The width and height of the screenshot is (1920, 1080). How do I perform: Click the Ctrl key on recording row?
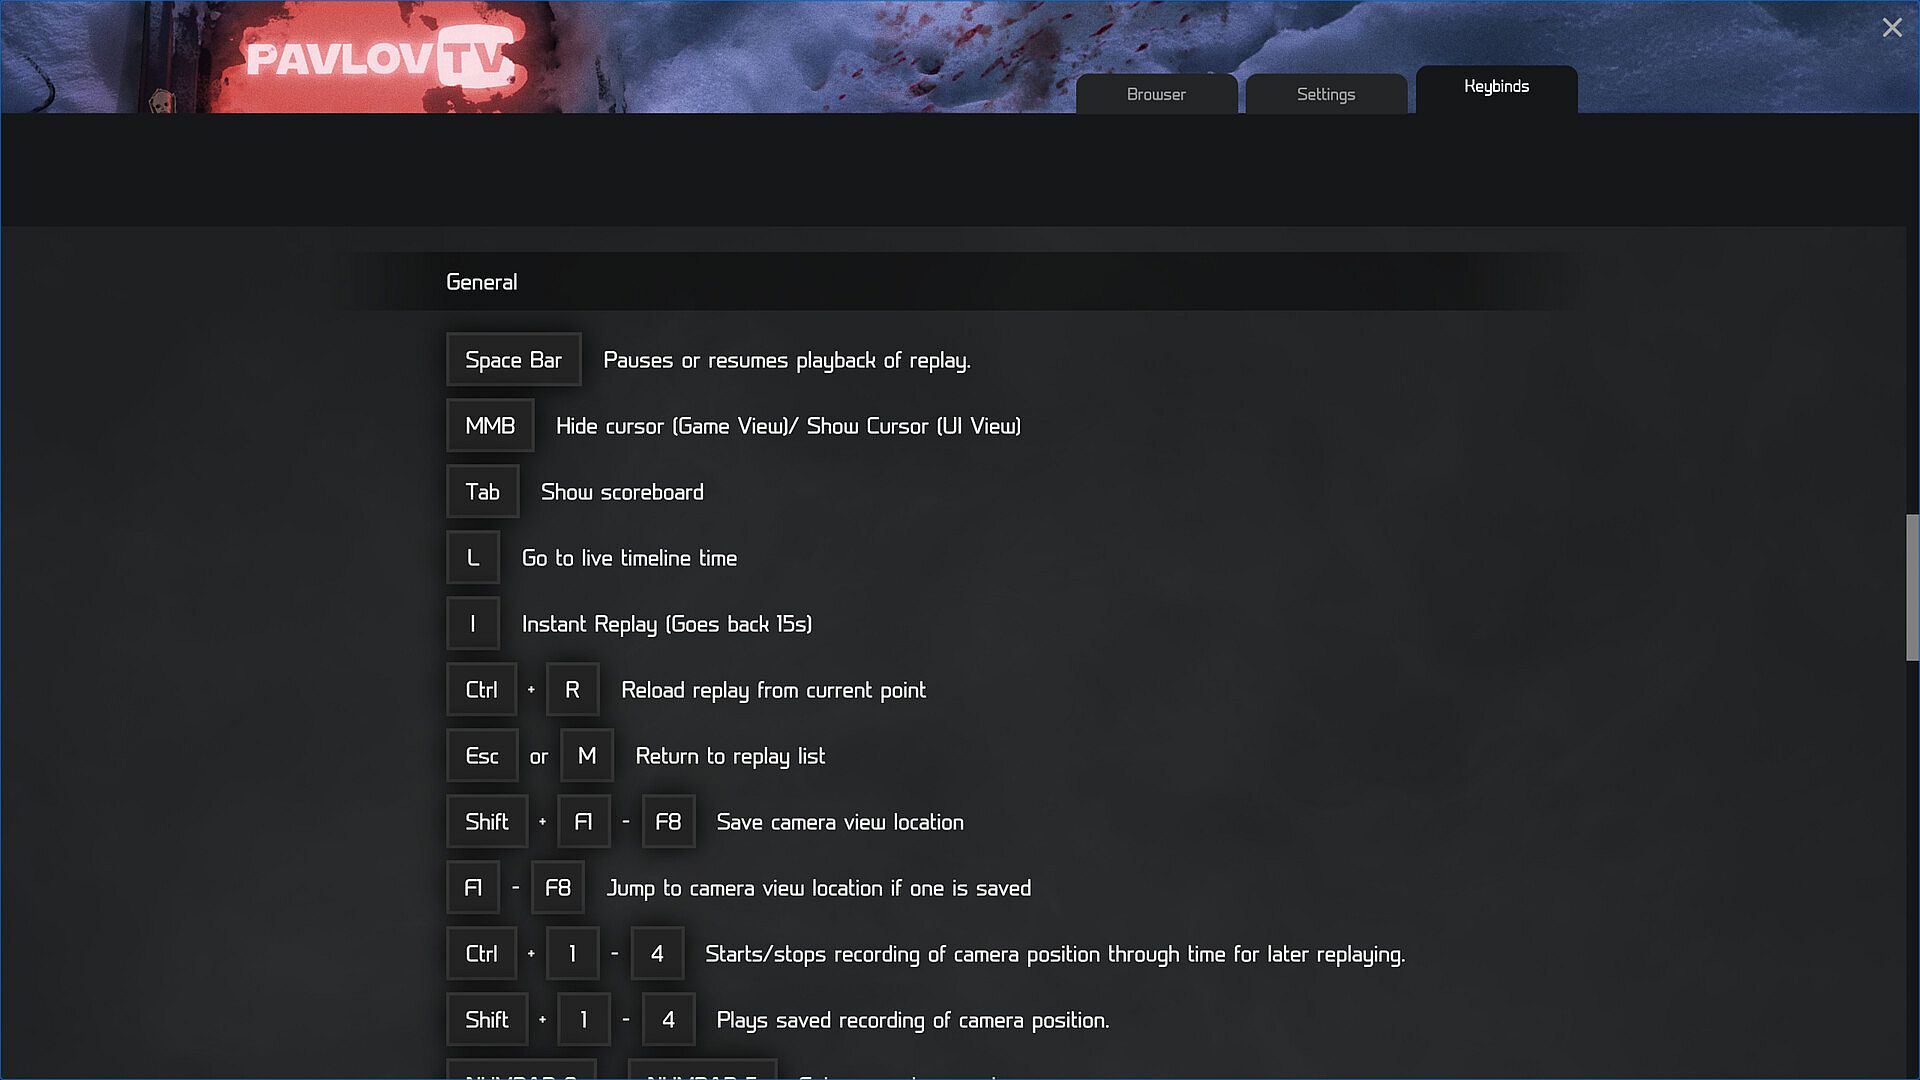pyautogui.click(x=481, y=954)
